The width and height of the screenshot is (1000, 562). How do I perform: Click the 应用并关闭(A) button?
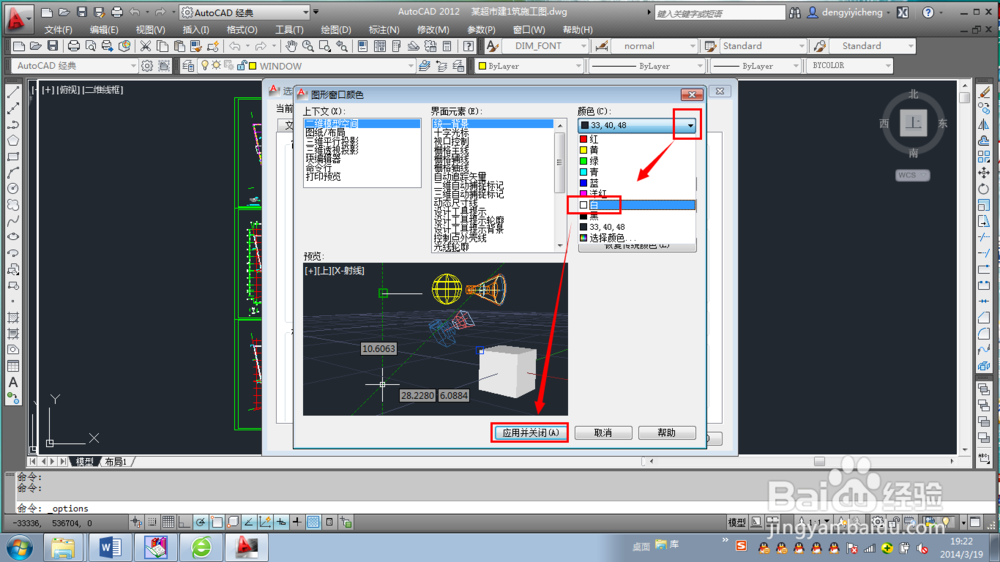click(530, 433)
